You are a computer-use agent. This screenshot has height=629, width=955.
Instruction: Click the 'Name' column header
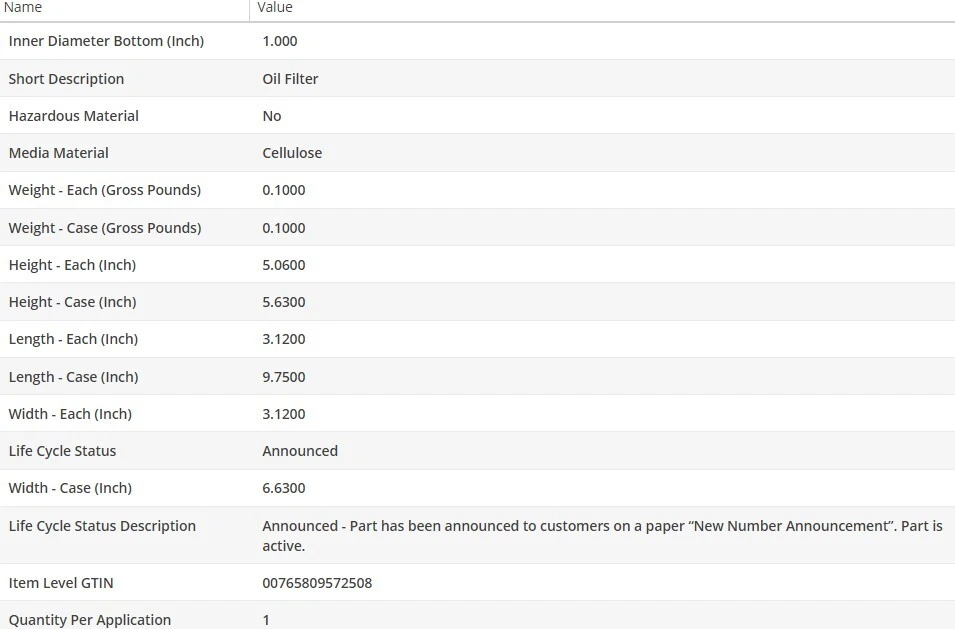point(23,7)
